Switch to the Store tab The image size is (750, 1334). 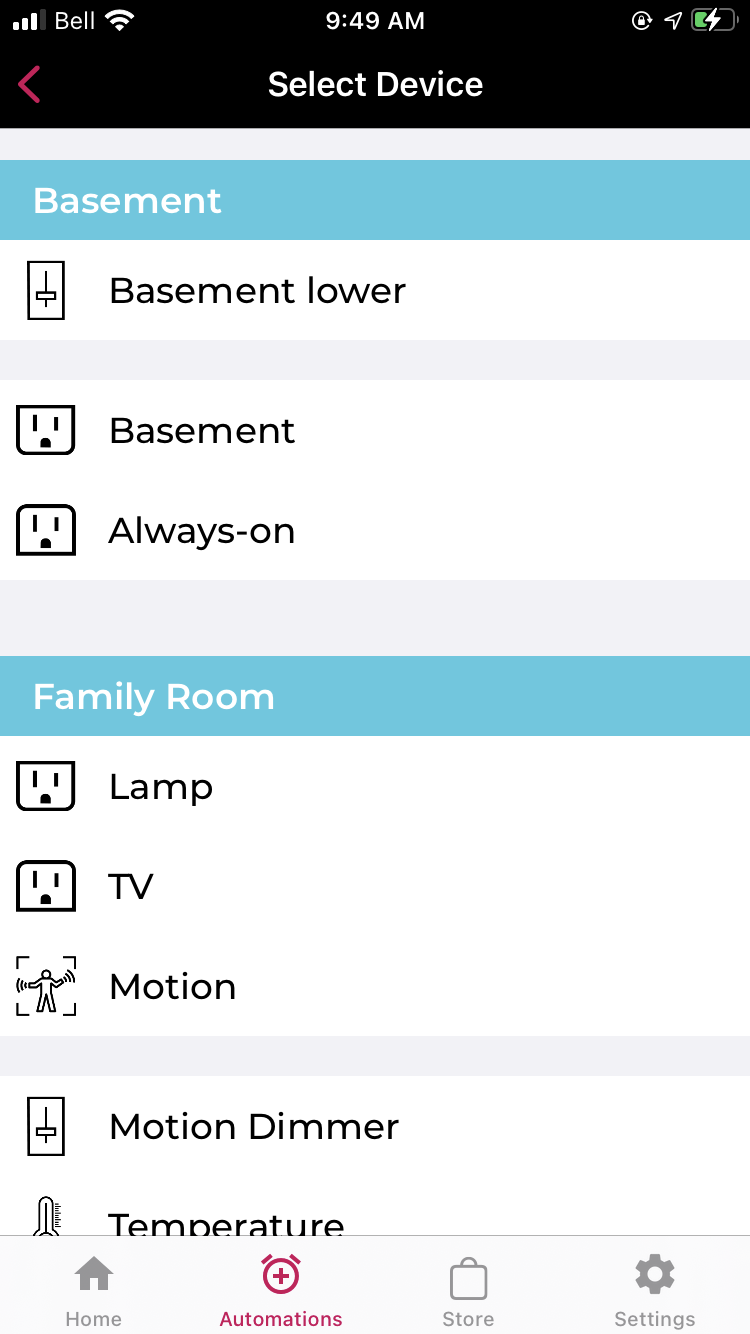(x=468, y=1287)
